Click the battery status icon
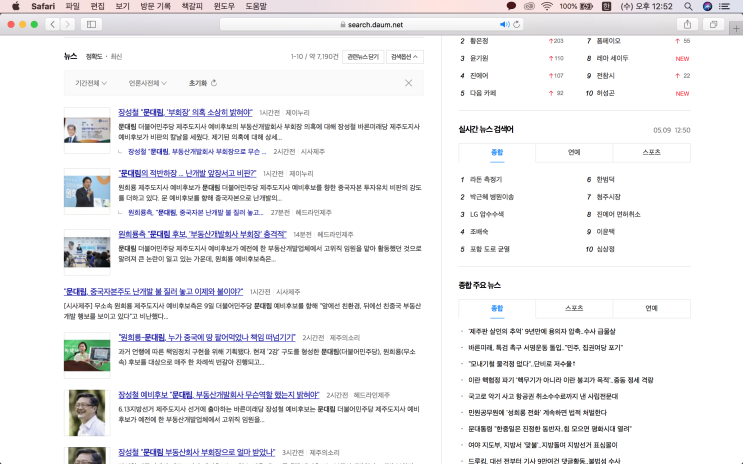 [x=587, y=6]
